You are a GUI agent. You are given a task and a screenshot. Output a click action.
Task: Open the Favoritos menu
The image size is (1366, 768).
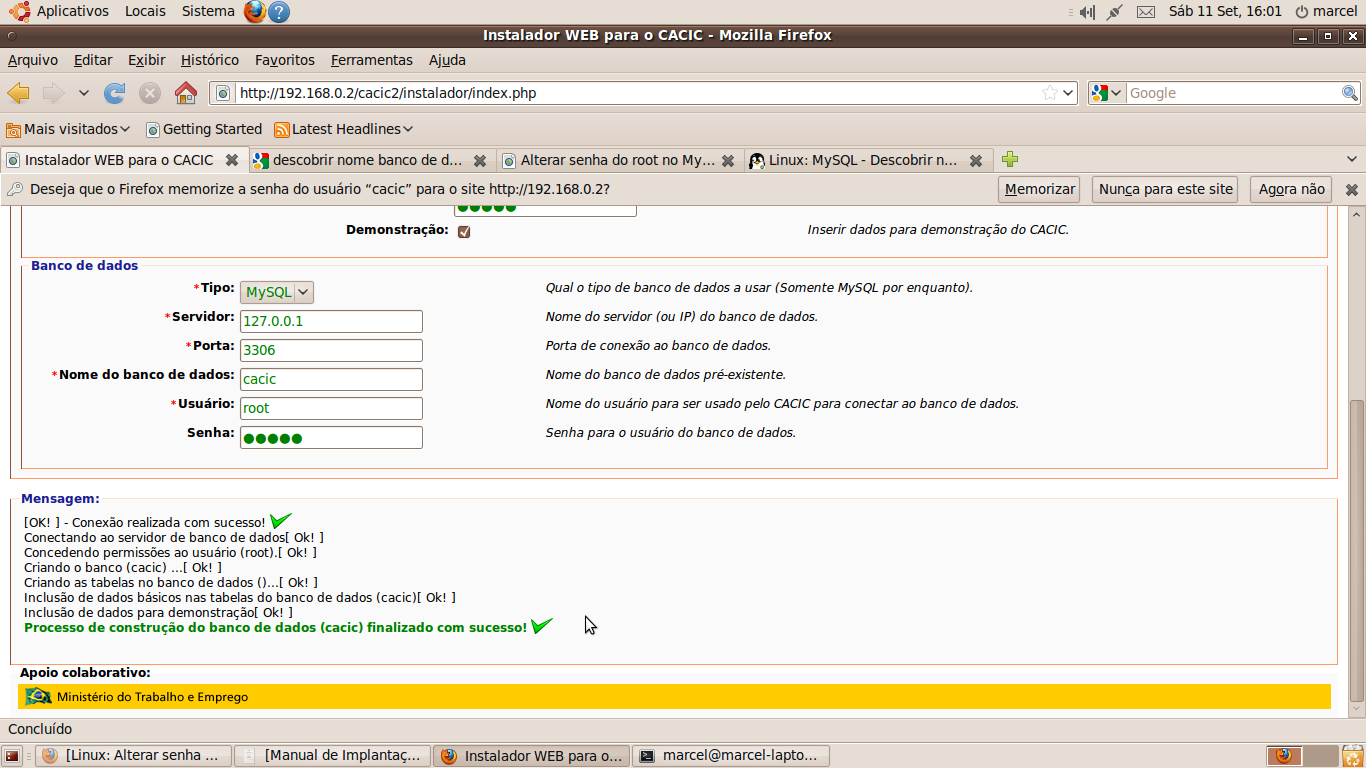click(285, 60)
